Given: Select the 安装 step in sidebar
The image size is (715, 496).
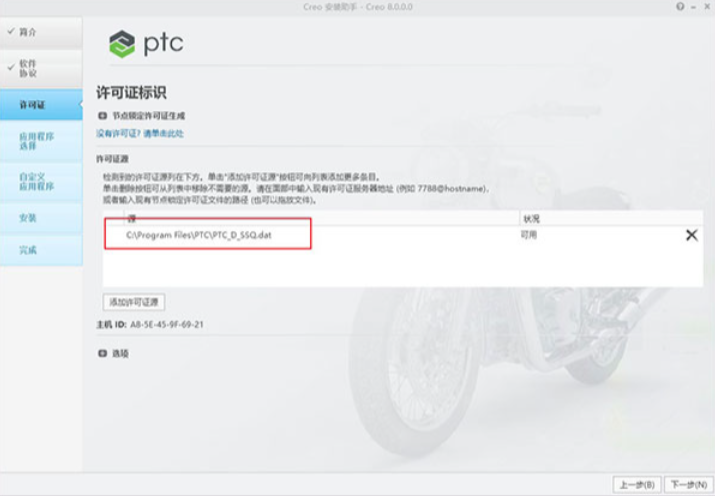Looking at the screenshot, I should point(41,218).
